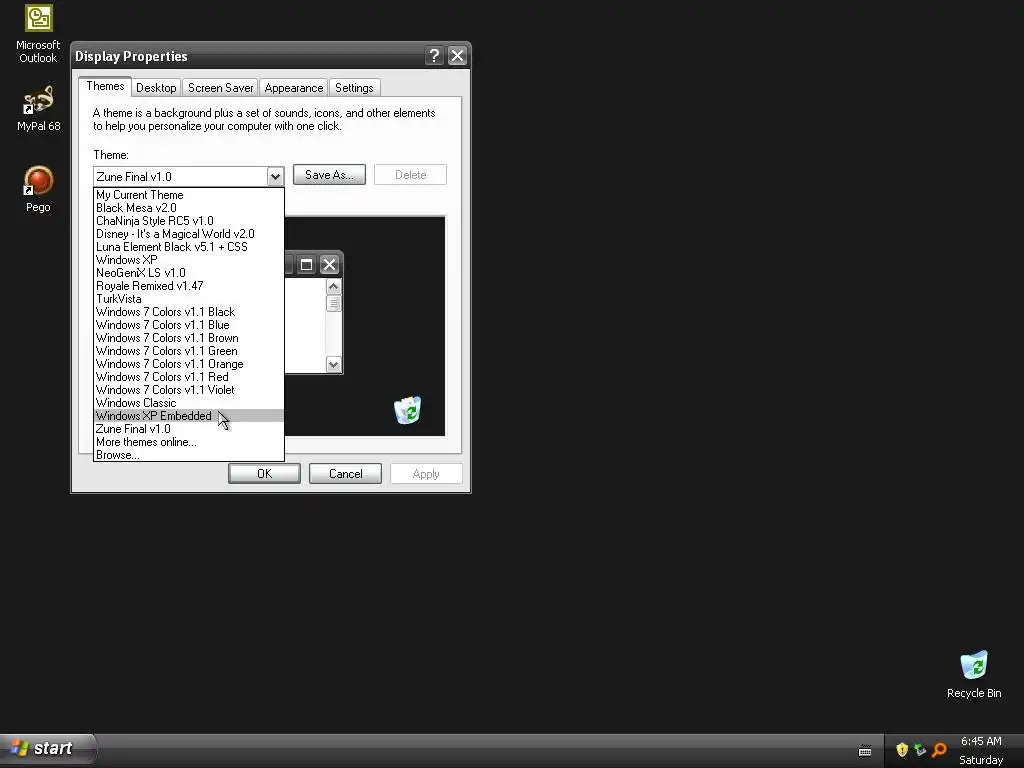Select Windows 7 Colors v1.1 Blue

click(x=189, y=325)
